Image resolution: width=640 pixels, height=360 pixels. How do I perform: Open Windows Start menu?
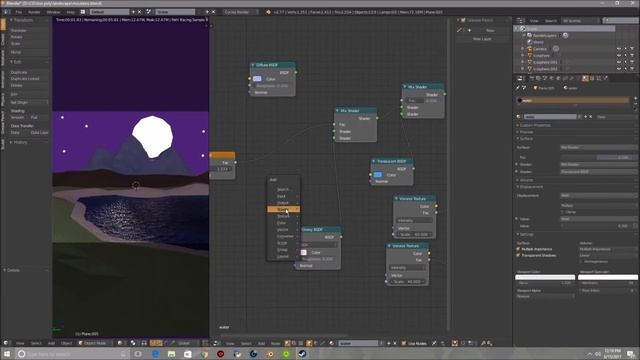click(x=7, y=353)
